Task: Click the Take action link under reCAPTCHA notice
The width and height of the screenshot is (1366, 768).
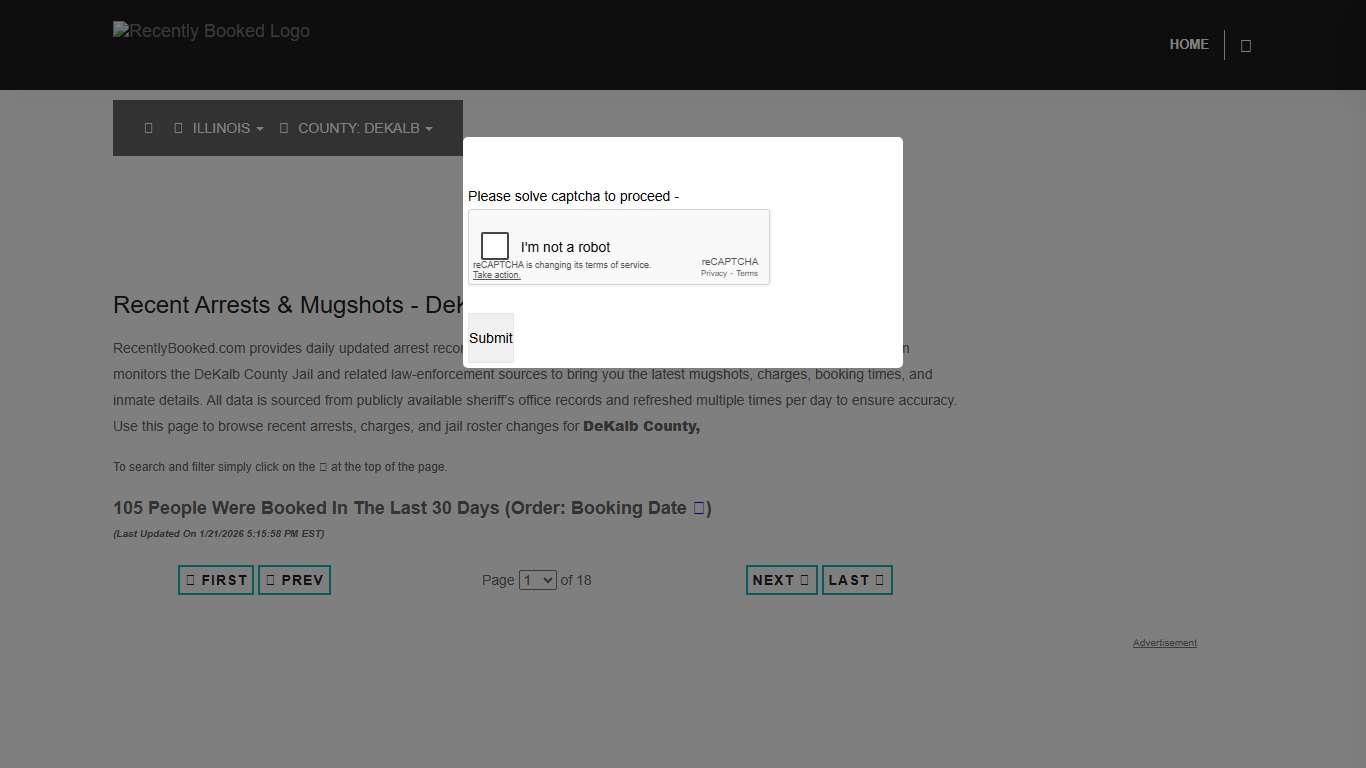Action: coord(496,275)
